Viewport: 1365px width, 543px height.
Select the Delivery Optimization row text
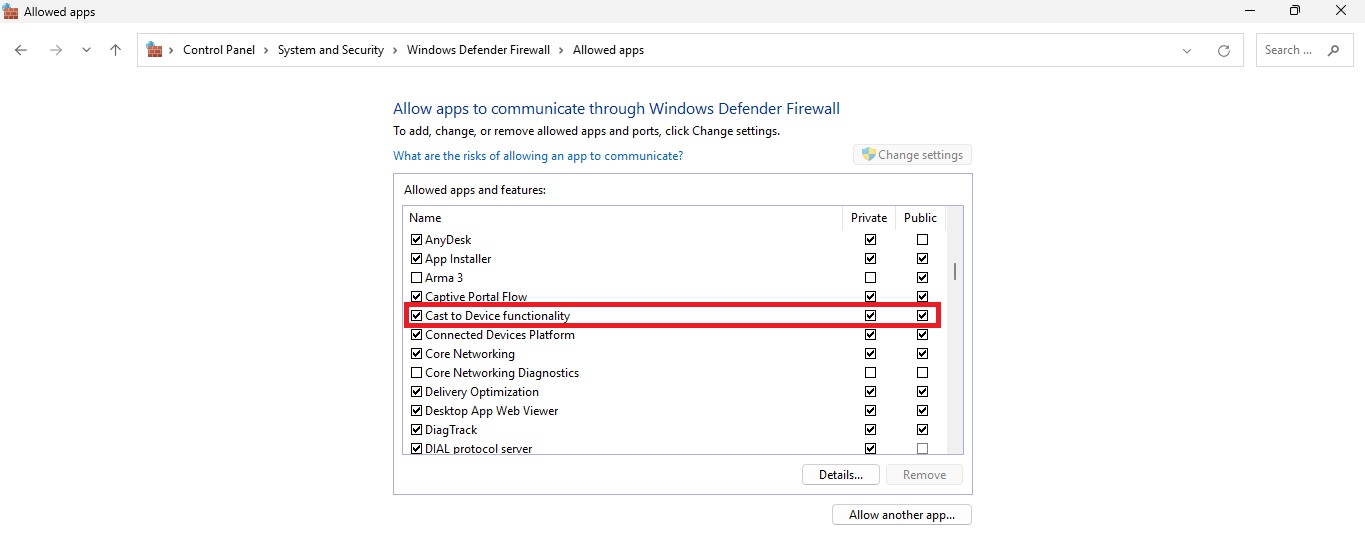pos(482,392)
